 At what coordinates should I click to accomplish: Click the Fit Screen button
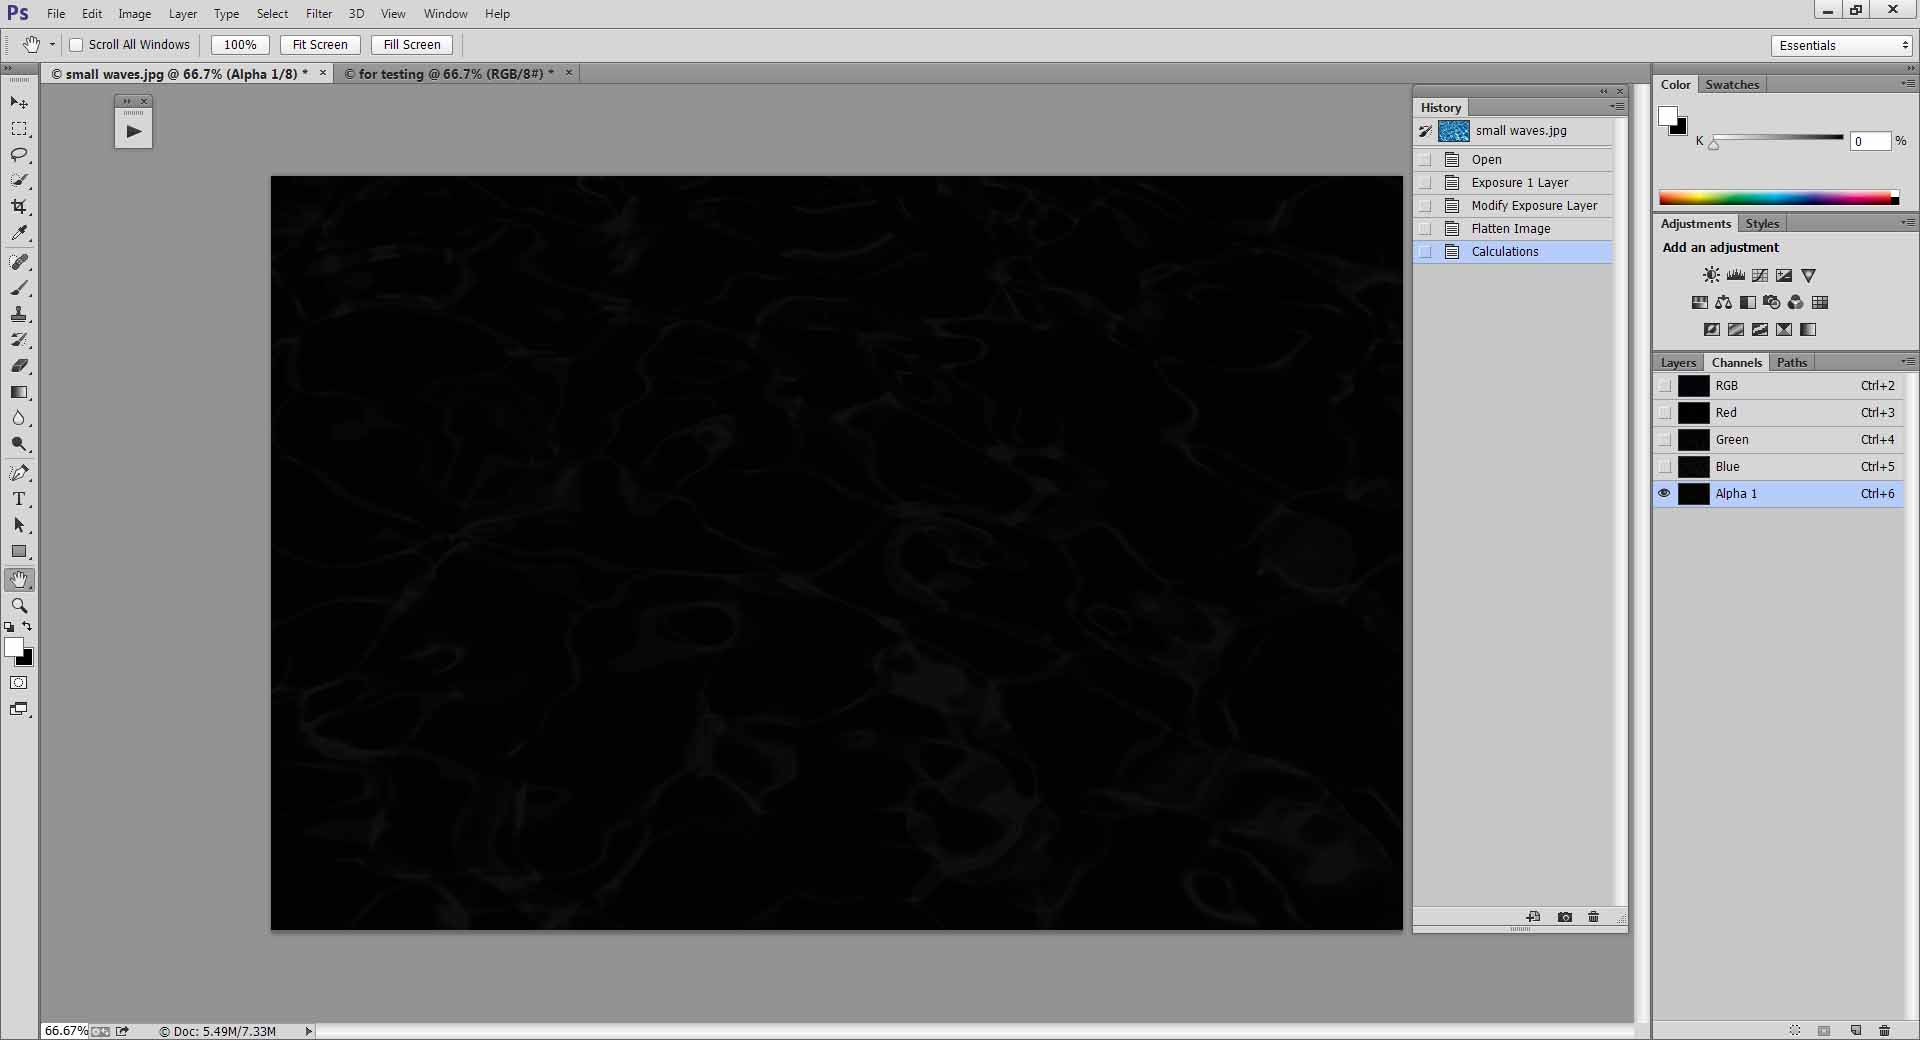pos(320,45)
